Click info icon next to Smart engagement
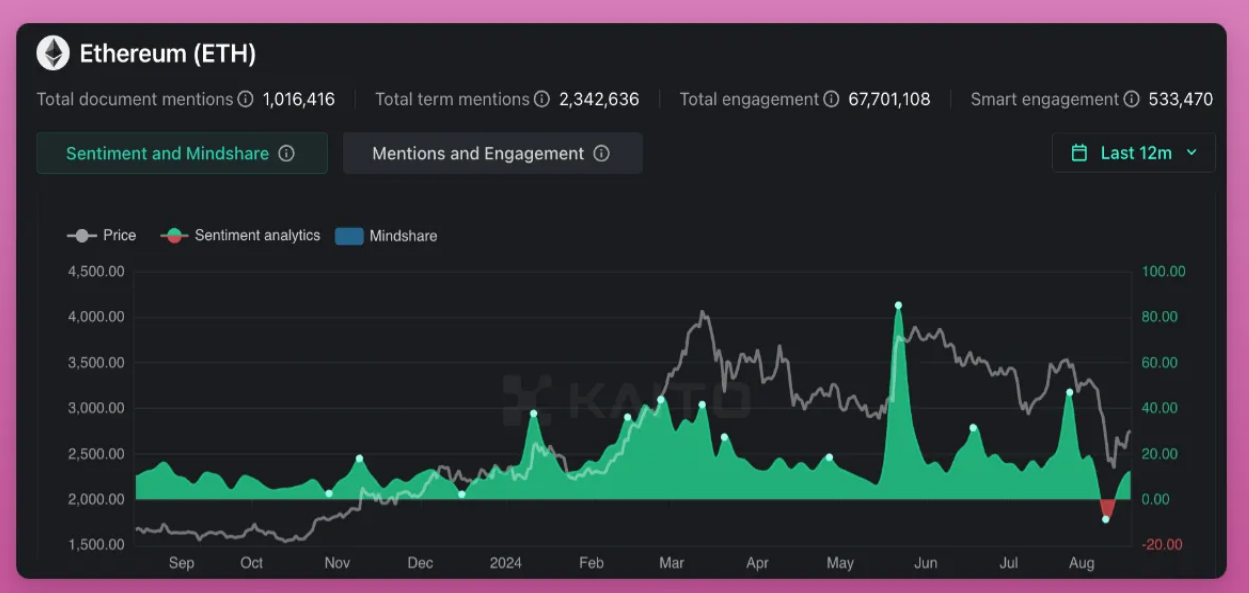 tap(1131, 99)
